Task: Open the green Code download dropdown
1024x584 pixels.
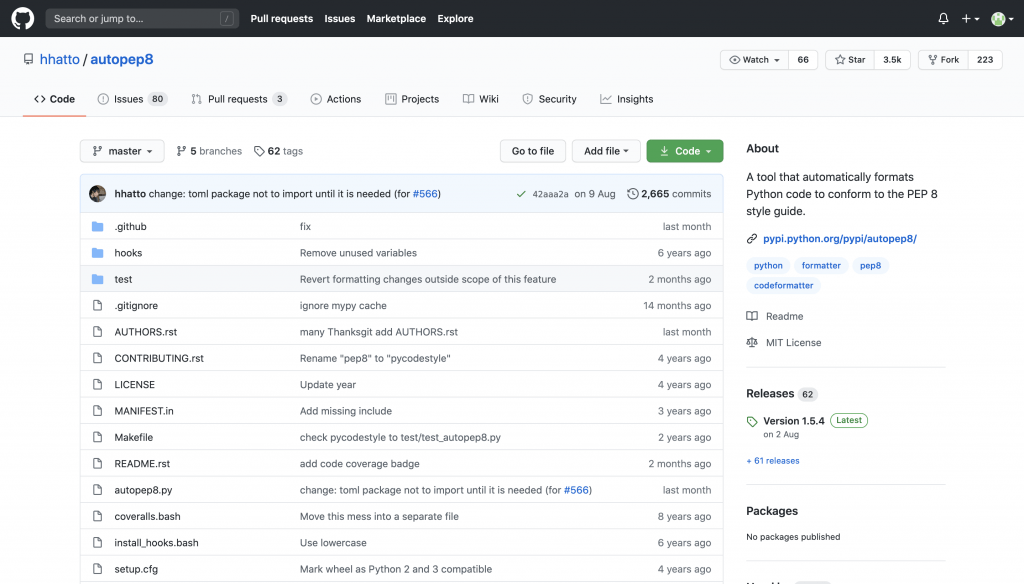Action: coord(684,151)
